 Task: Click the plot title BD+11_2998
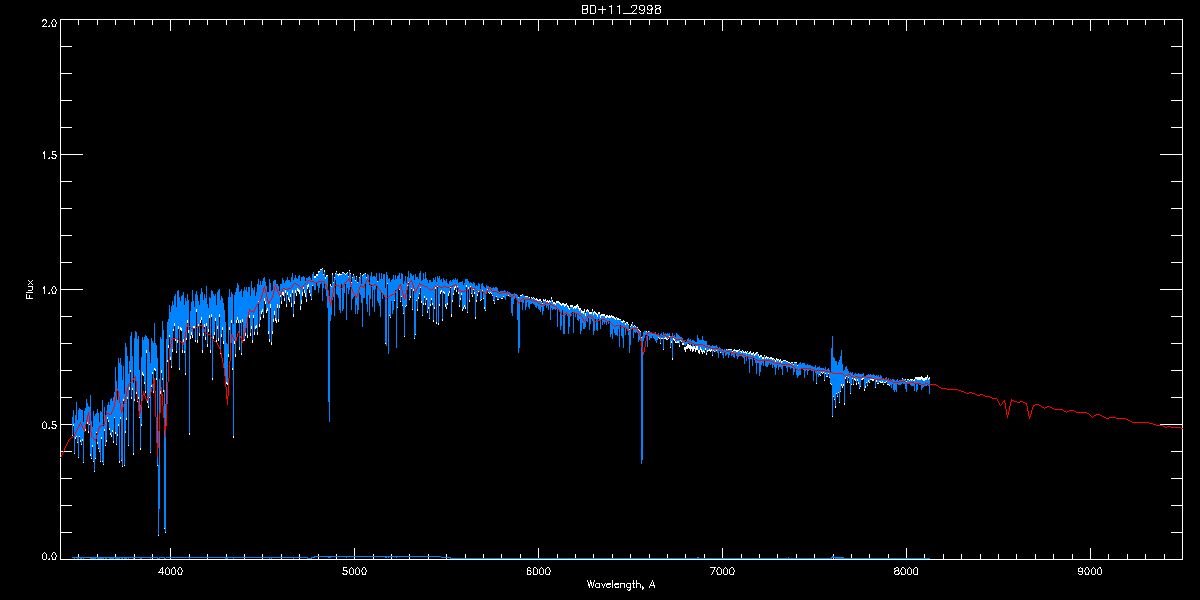click(621, 9)
